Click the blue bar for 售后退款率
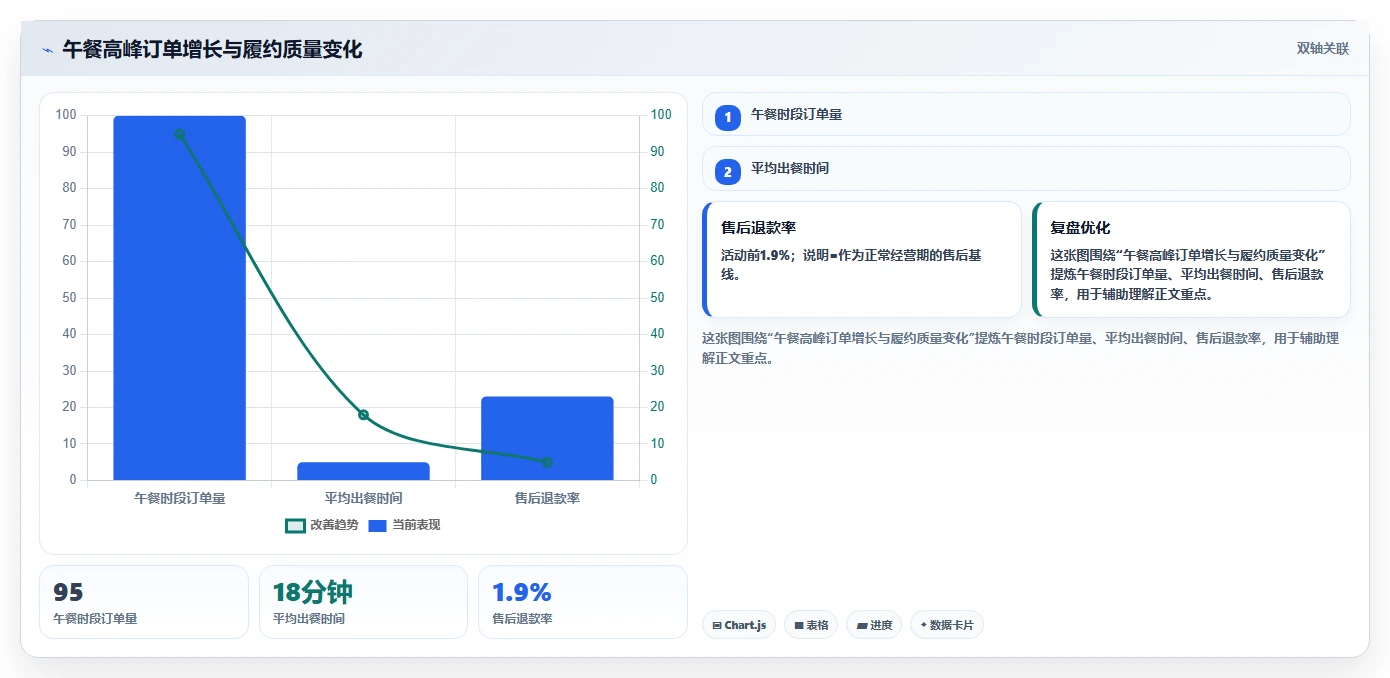The image size is (1390, 678). coord(547,438)
